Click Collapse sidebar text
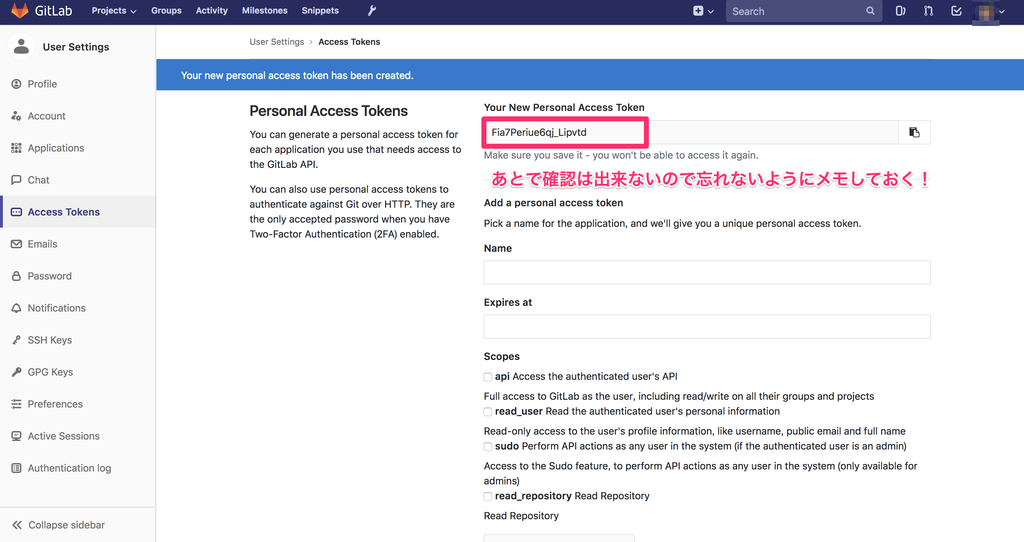This screenshot has height=542, width=1024. click(67, 525)
